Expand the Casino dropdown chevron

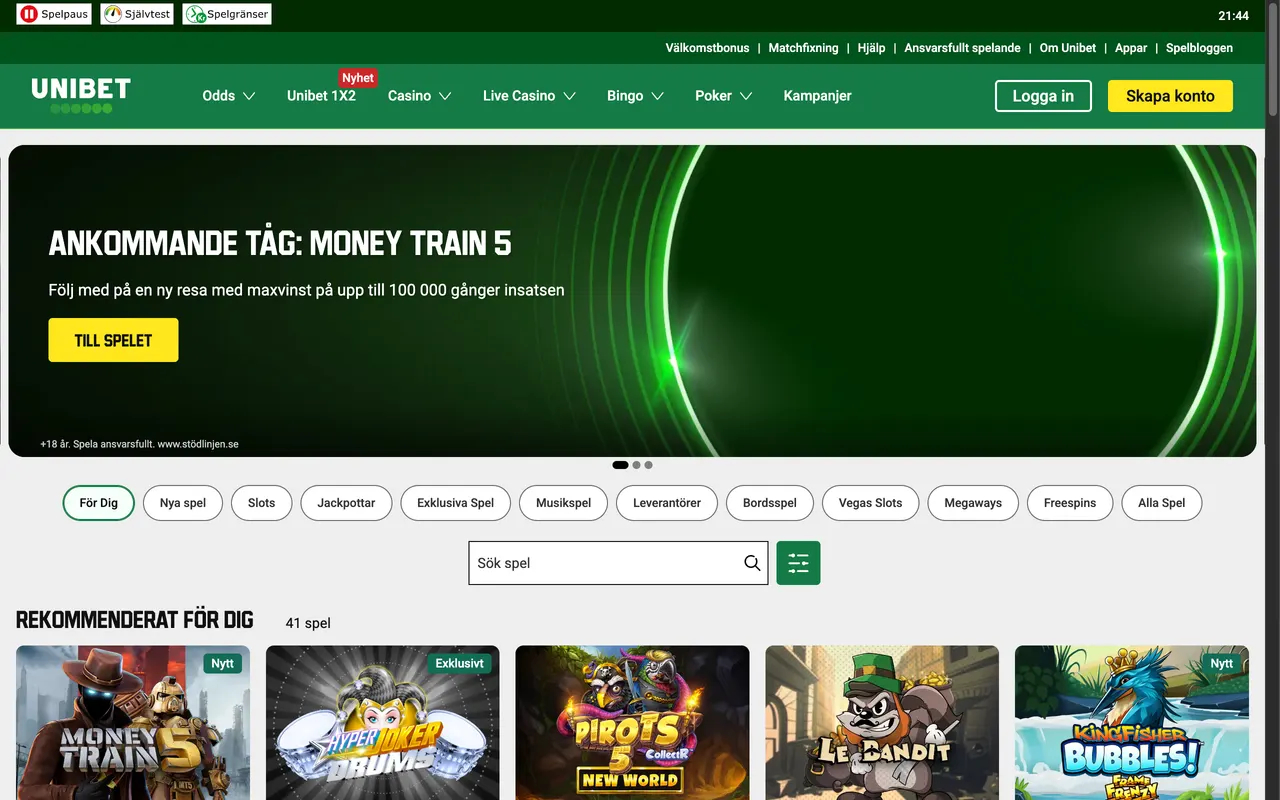click(445, 96)
